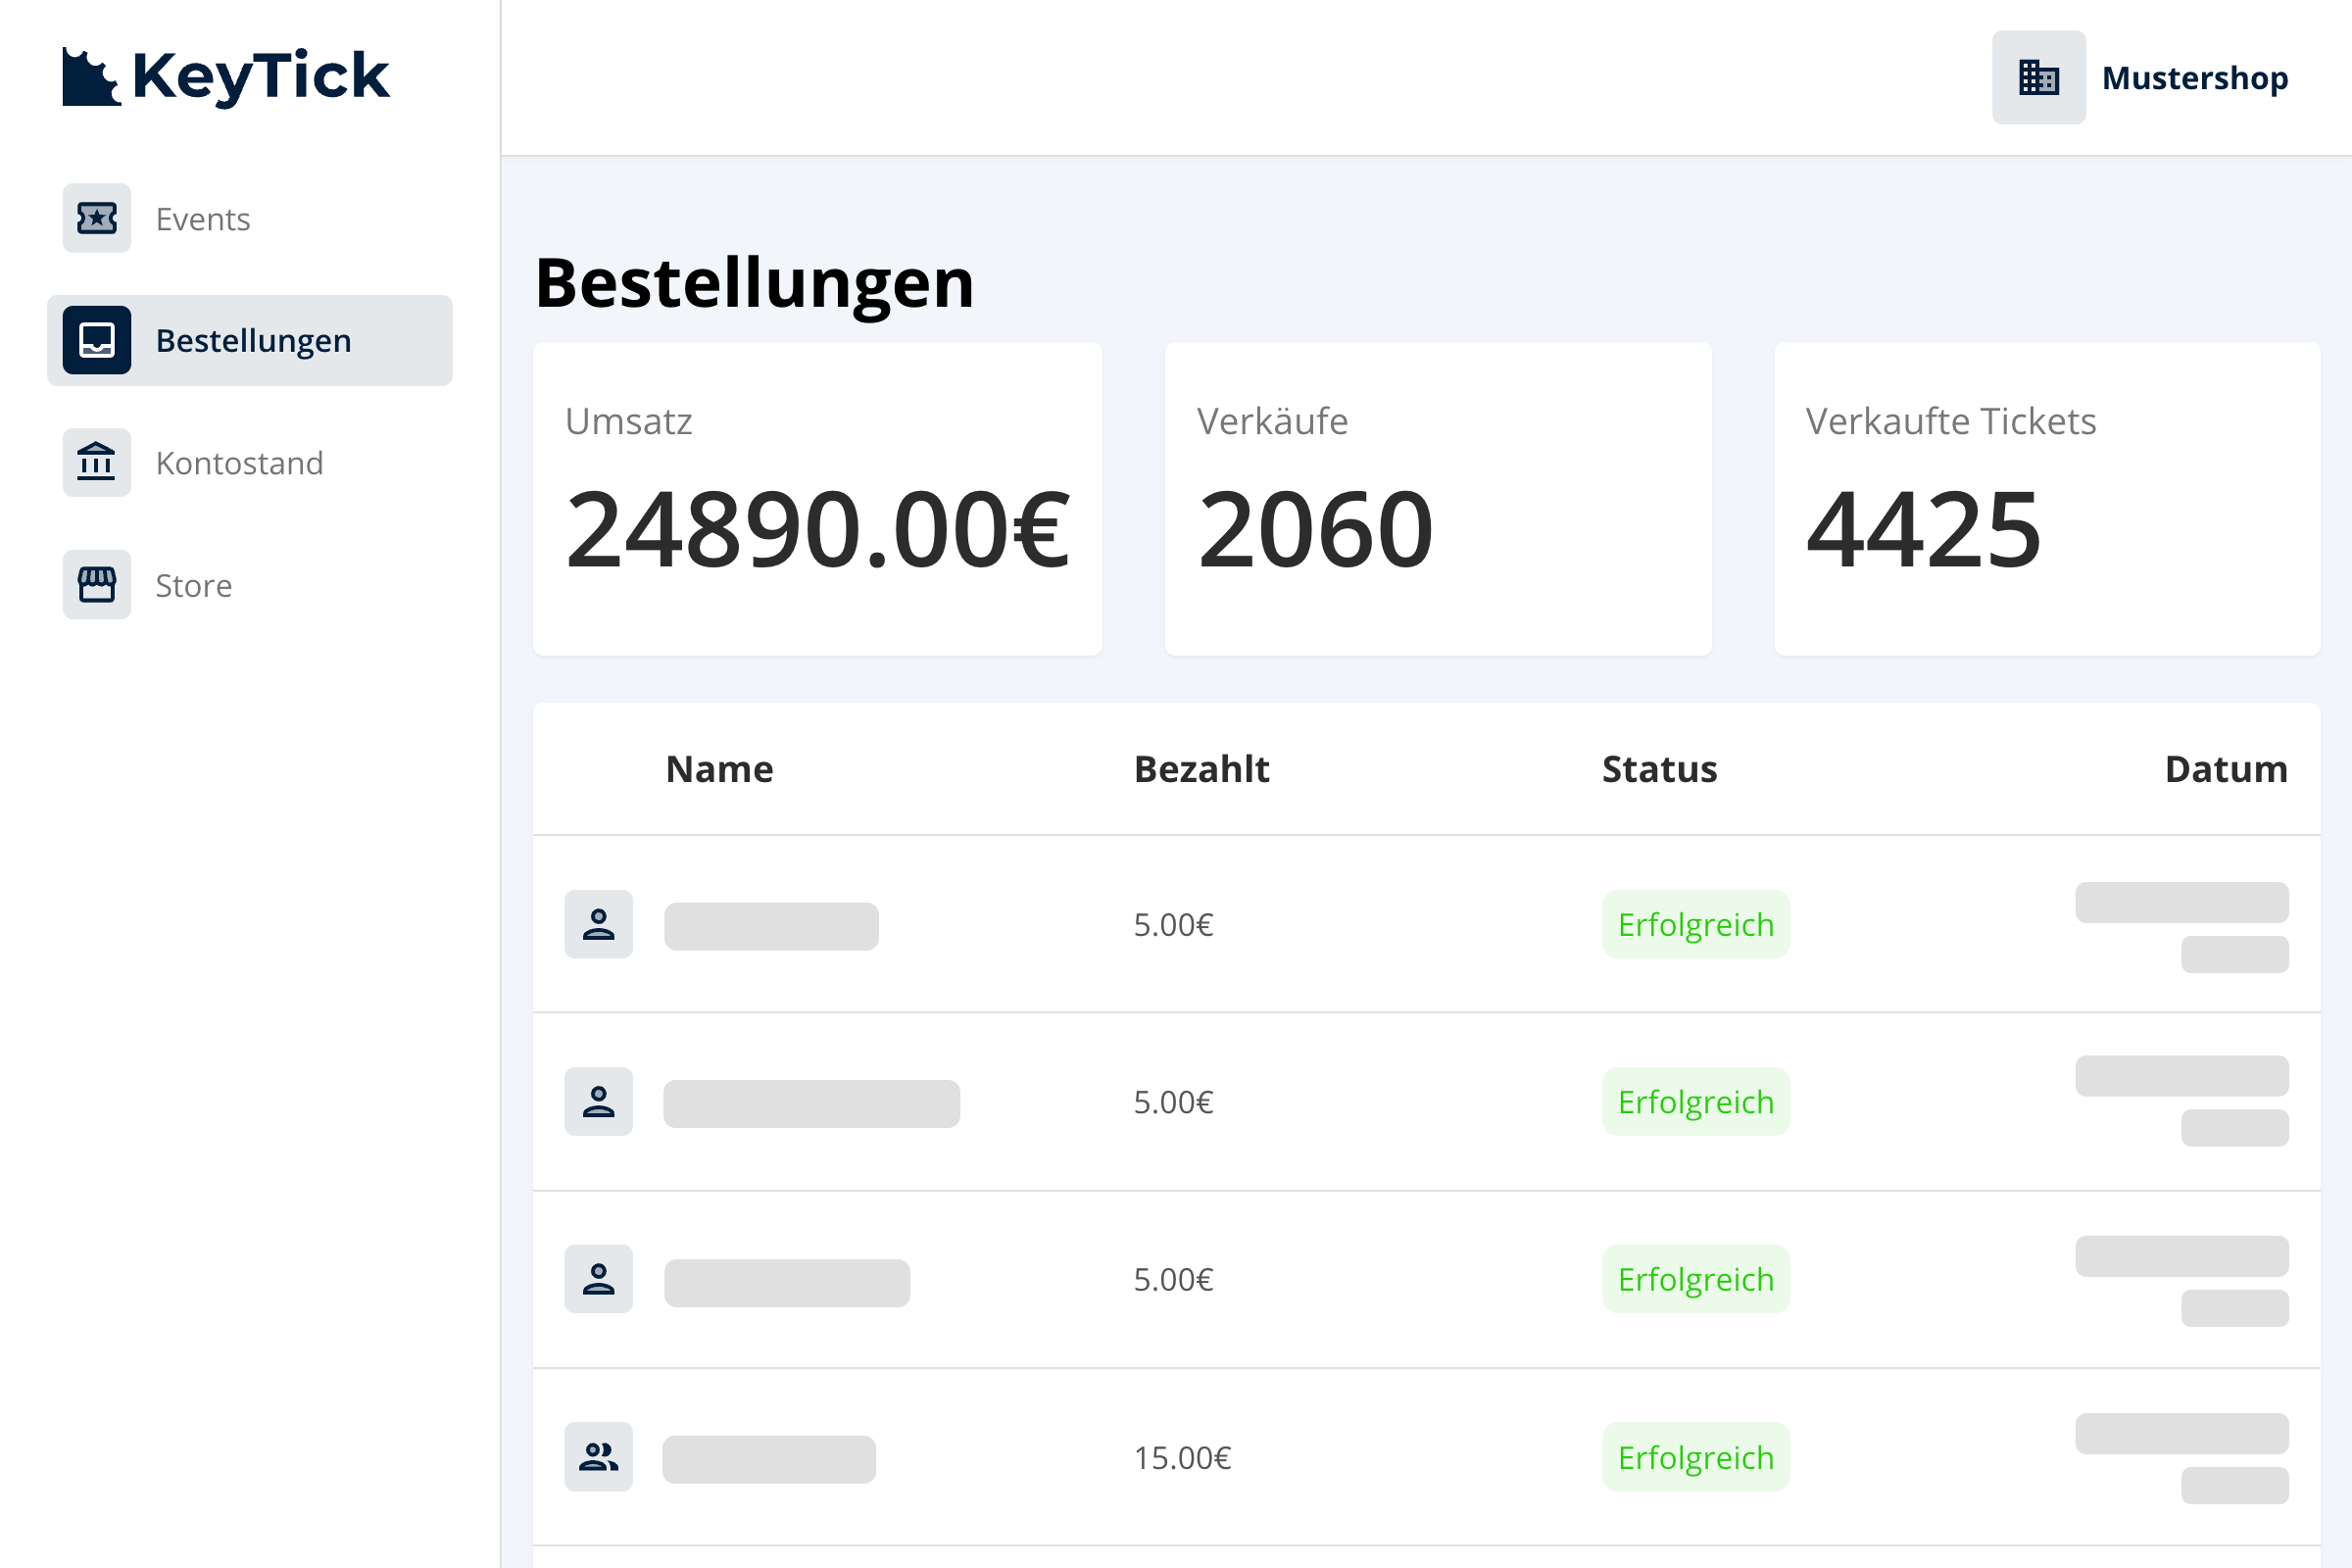
Task: Click the KeyTick logo
Action: tap(226, 76)
